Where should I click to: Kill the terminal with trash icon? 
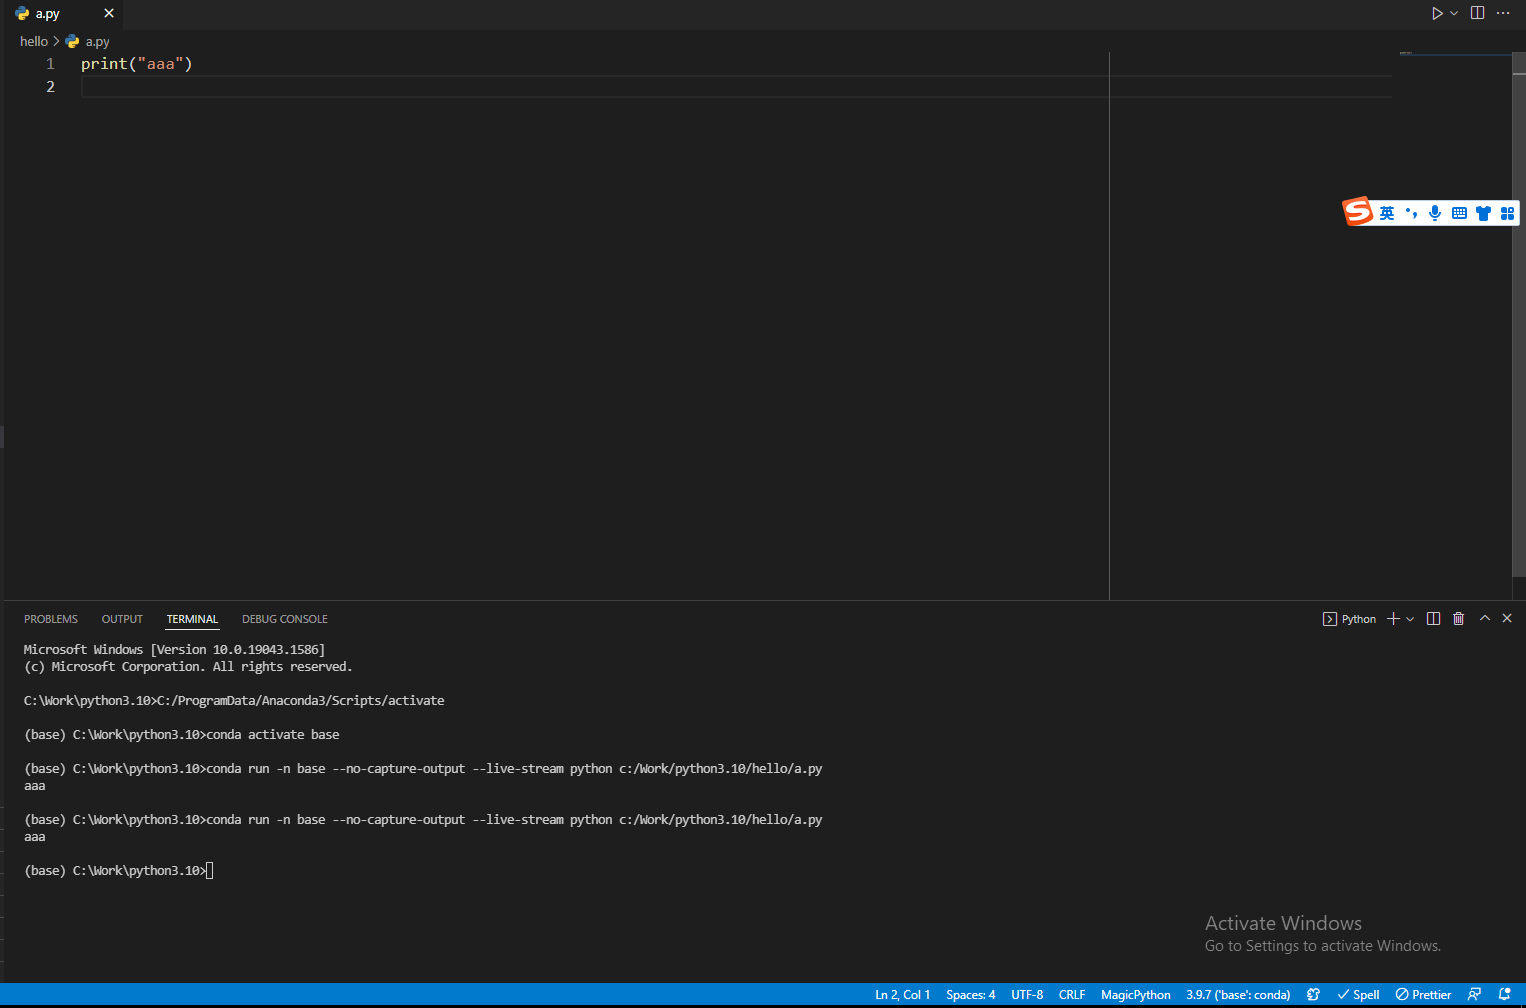[x=1458, y=619]
